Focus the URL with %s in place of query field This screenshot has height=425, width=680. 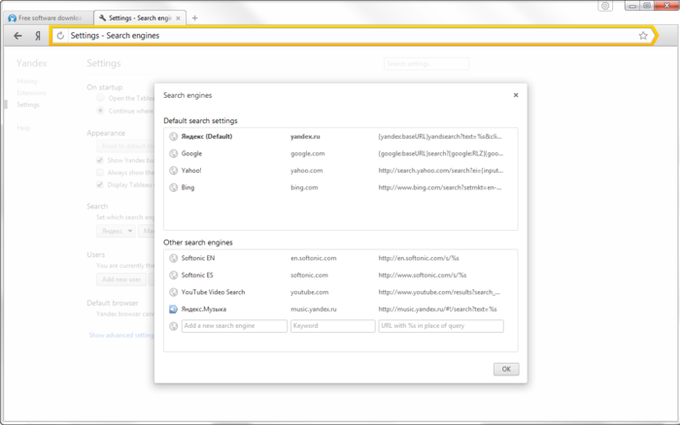click(x=441, y=326)
